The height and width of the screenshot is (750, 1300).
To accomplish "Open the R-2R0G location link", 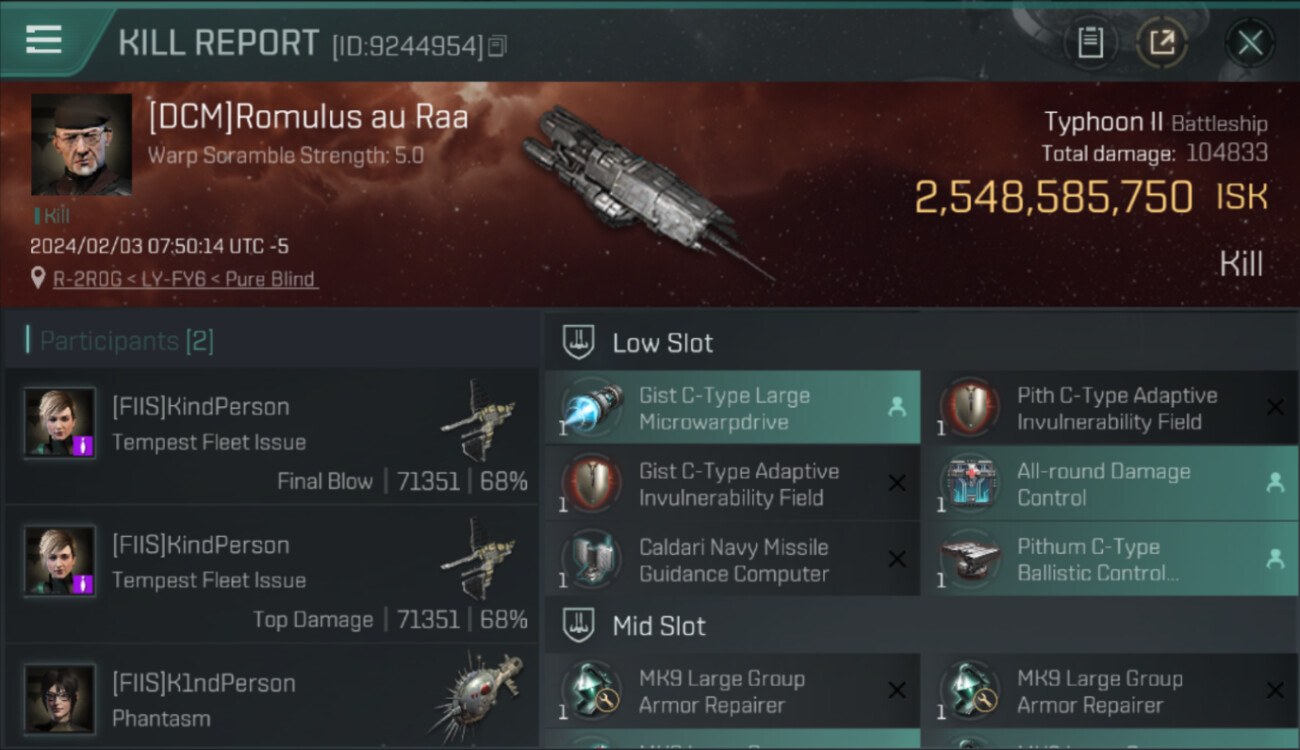I will (186, 279).
